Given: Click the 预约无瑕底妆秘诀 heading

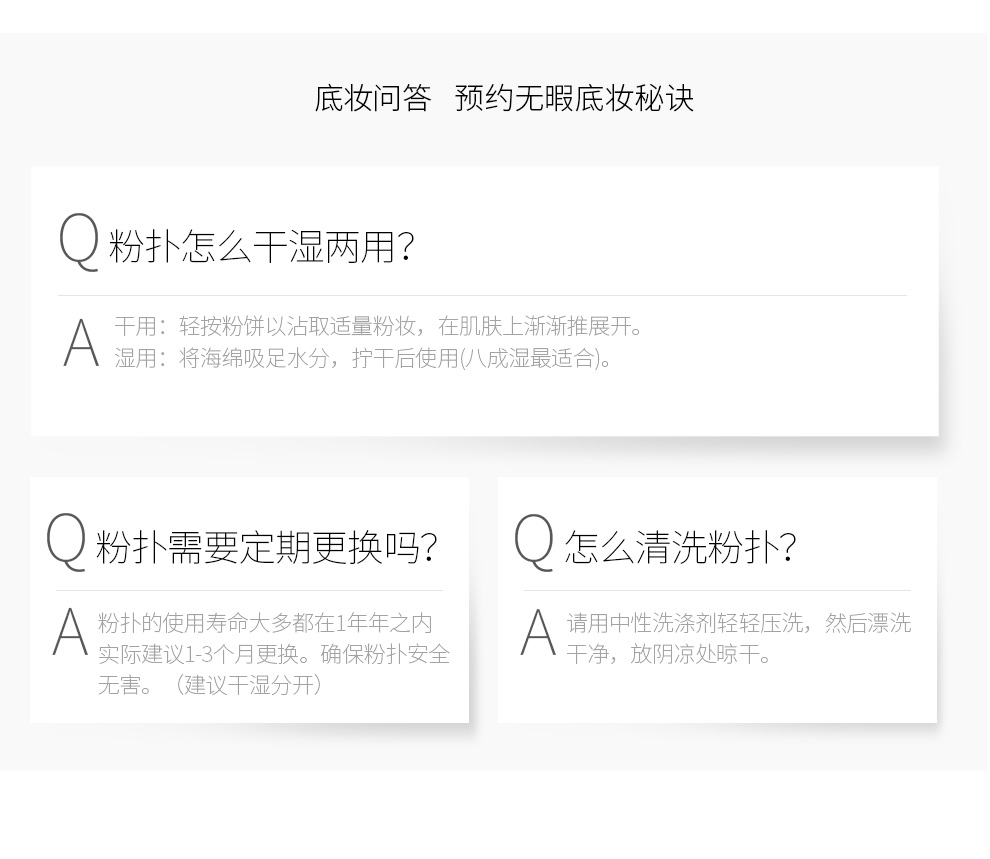Looking at the screenshot, I should [x=574, y=98].
